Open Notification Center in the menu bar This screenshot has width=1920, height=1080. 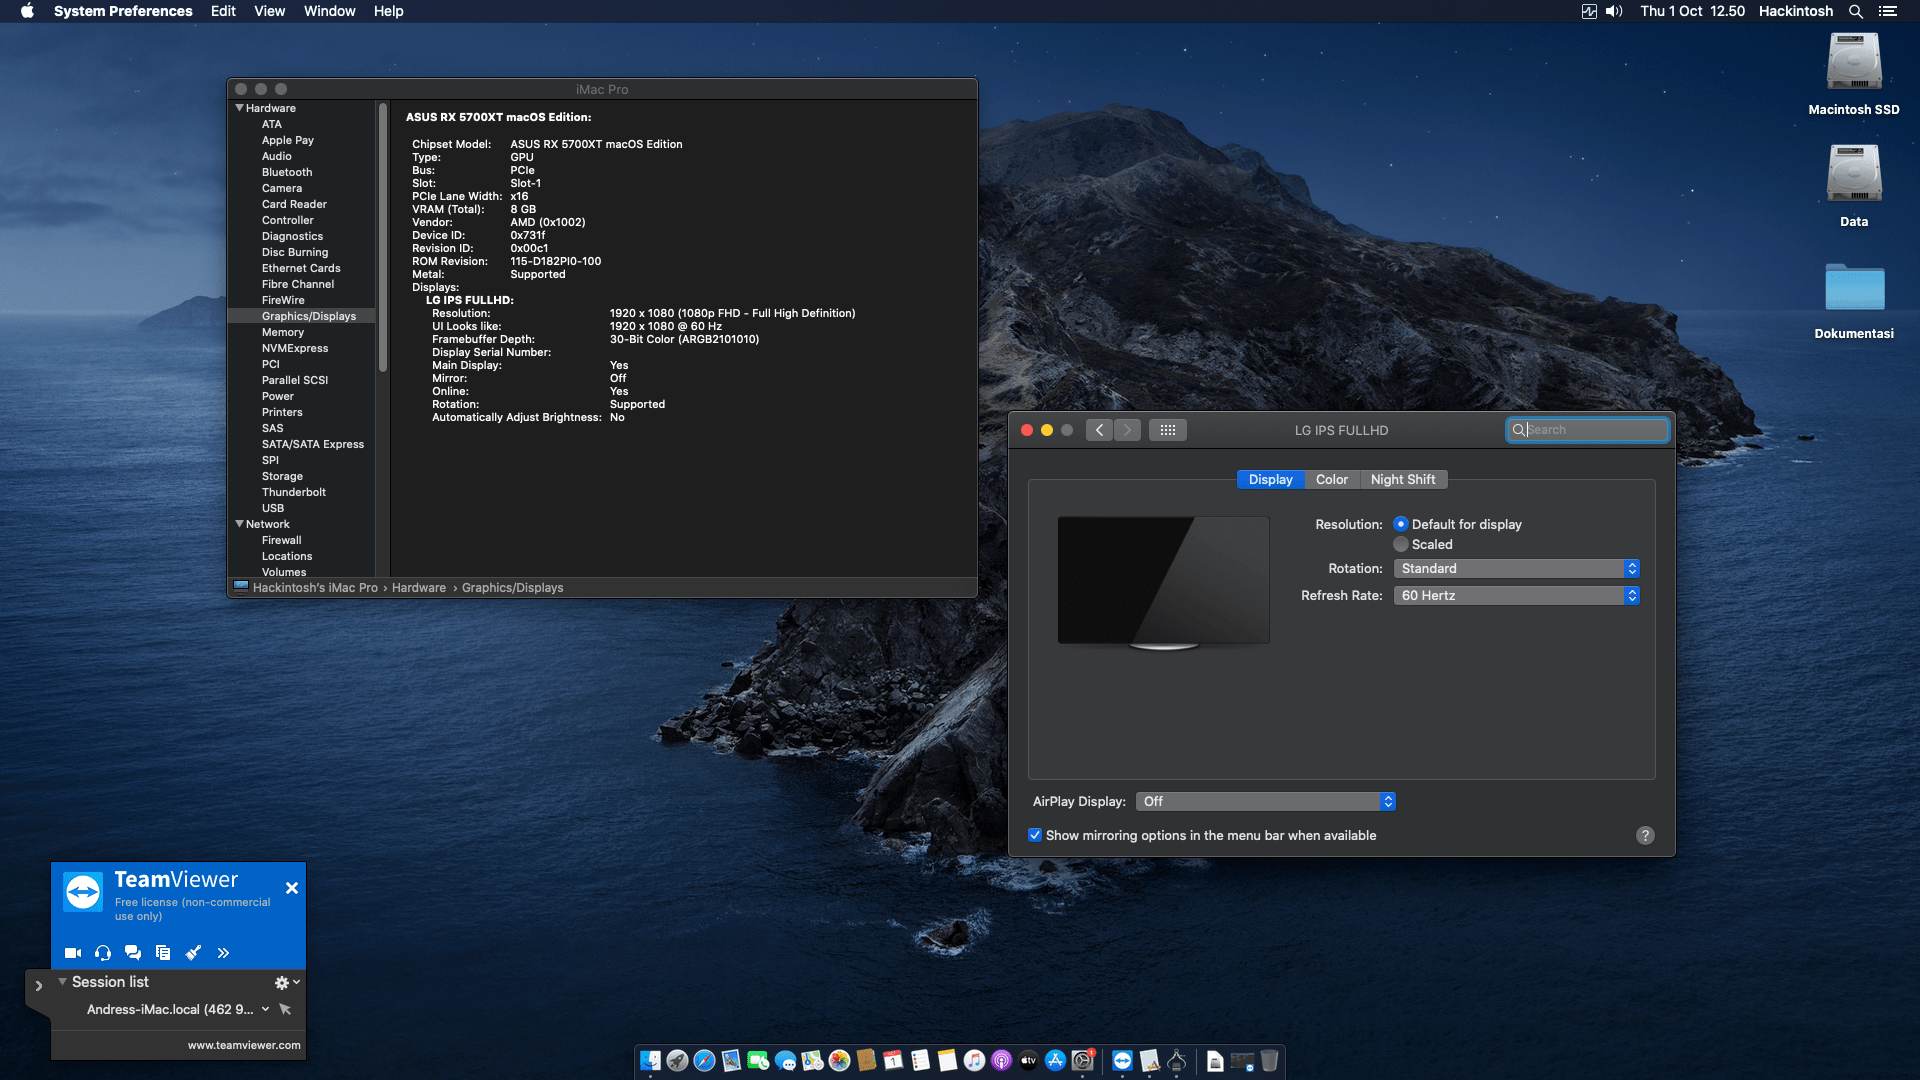tap(1888, 11)
